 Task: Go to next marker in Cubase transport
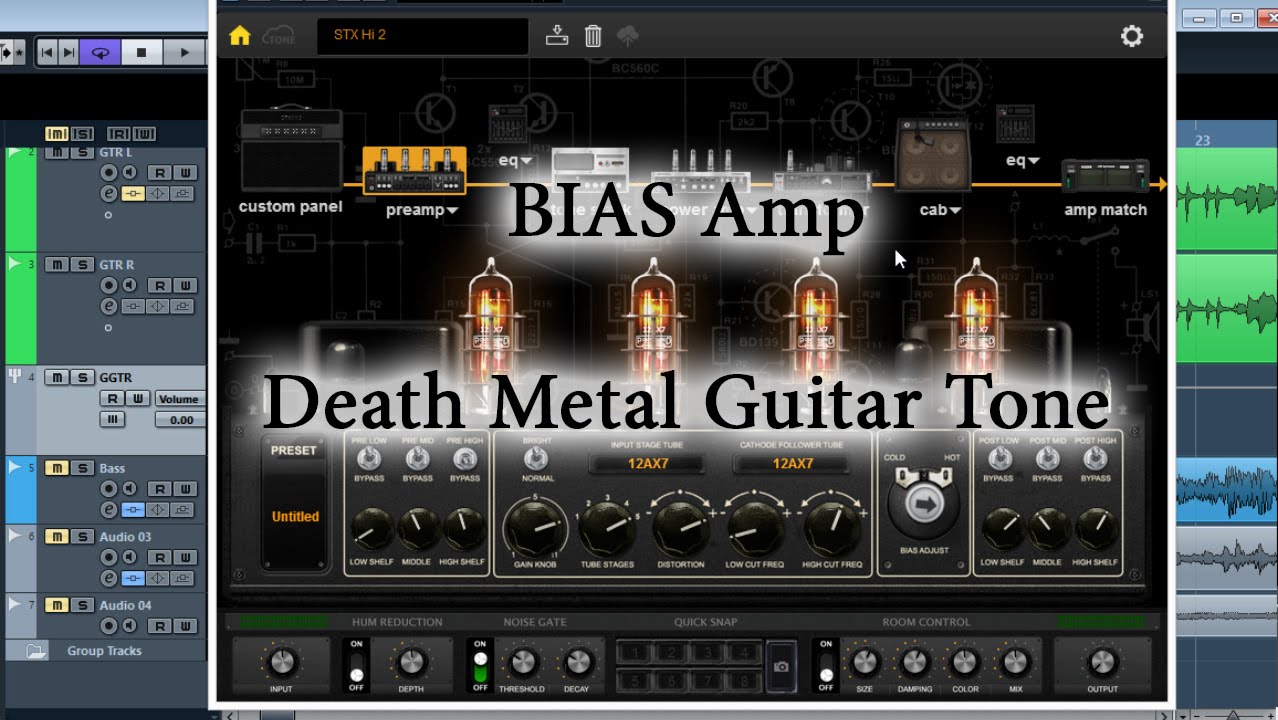(x=68, y=52)
